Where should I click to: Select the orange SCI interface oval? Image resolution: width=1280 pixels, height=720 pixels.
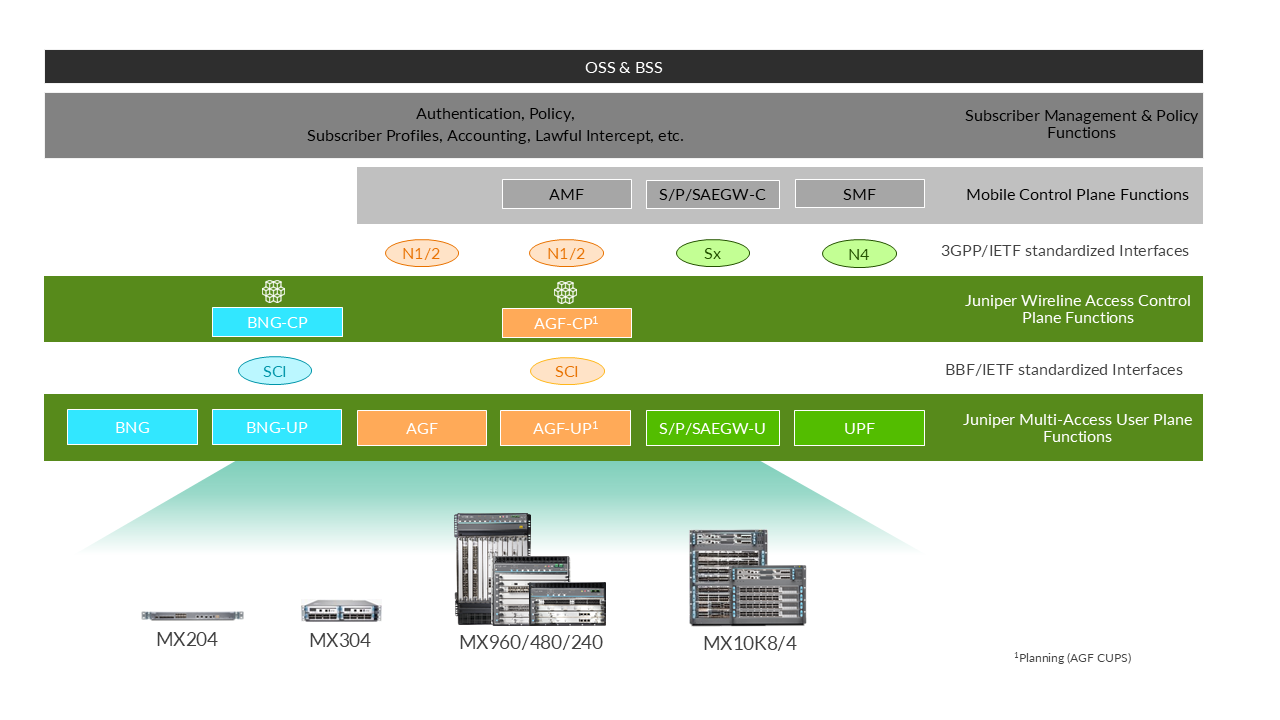pyautogui.click(x=567, y=372)
